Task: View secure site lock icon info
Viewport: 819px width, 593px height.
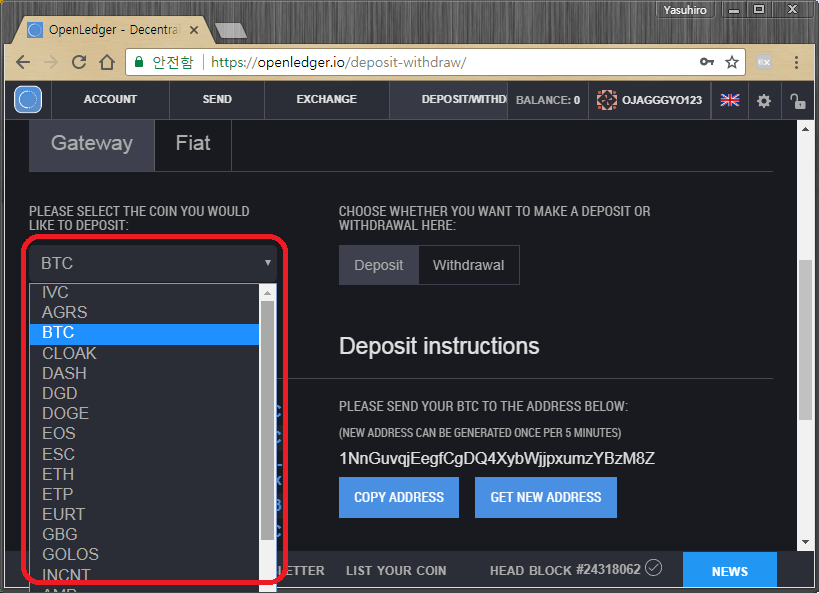Action: click(139, 62)
